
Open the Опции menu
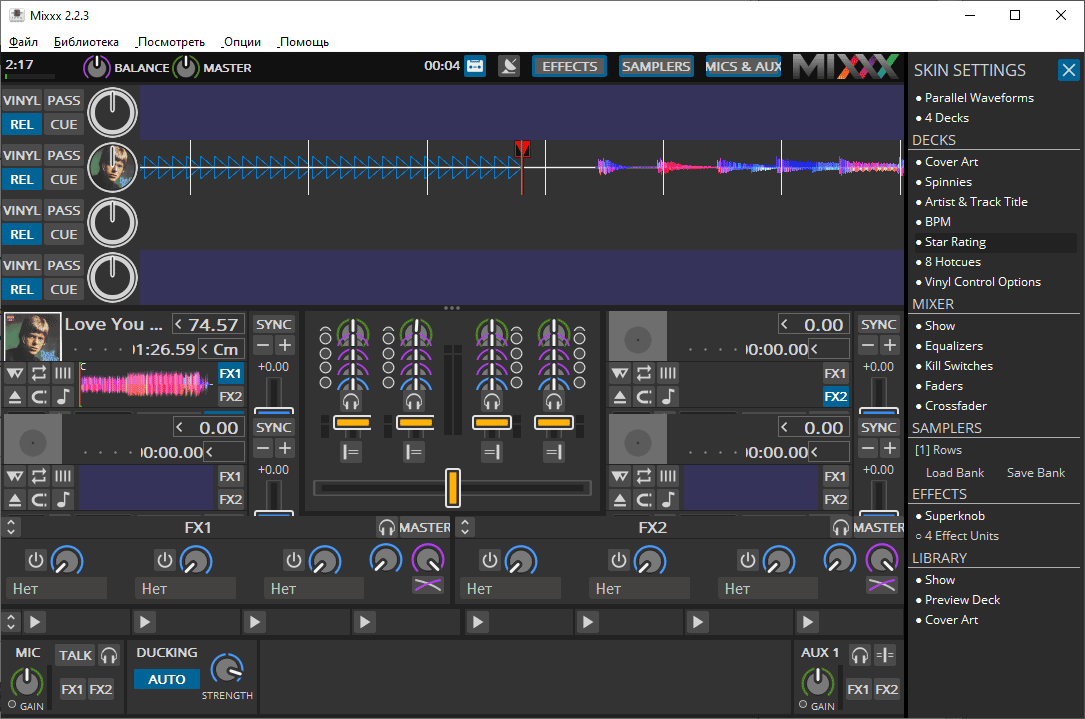click(241, 42)
